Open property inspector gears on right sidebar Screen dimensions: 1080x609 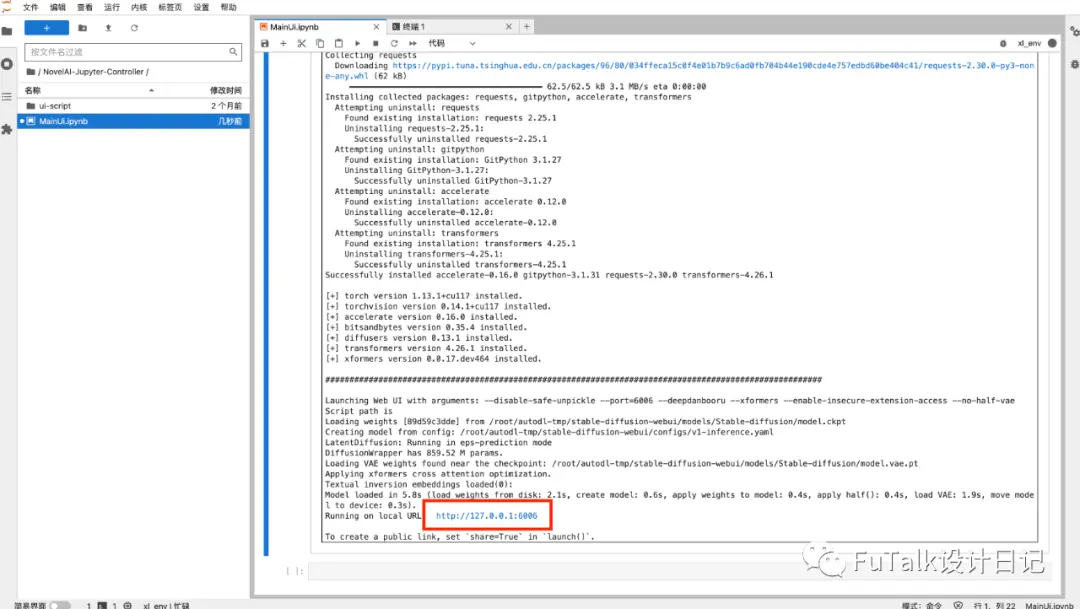click(1074, 31)
